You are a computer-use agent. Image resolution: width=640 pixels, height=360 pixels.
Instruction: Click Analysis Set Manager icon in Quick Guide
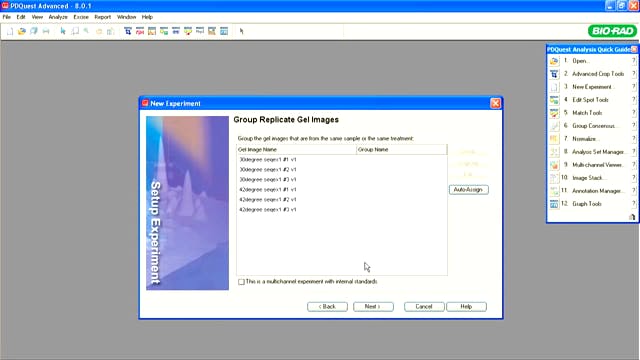pyautogui.click(x=554, y=152)
